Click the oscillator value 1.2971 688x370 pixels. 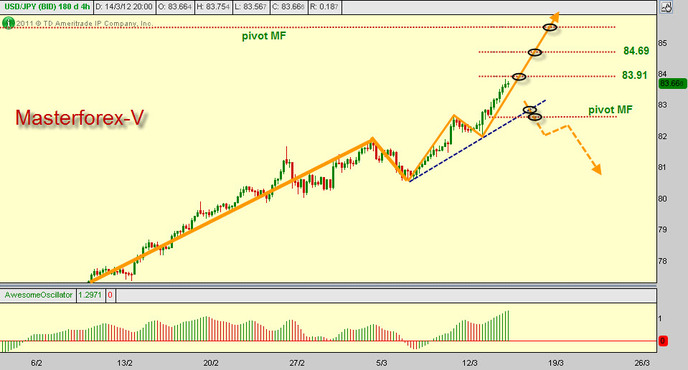pos(90,295)
